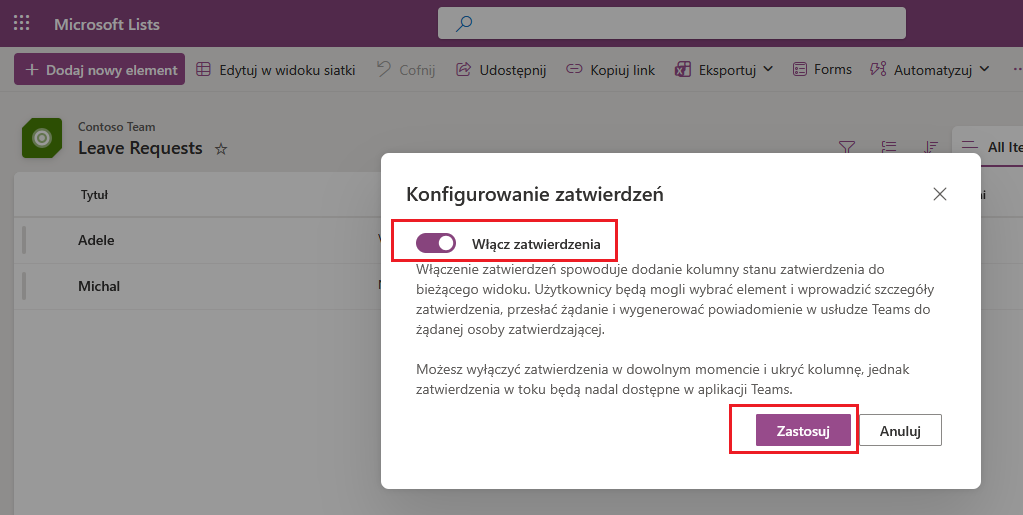
Task: Click the group by icon
Action: (x=889, y=147)
